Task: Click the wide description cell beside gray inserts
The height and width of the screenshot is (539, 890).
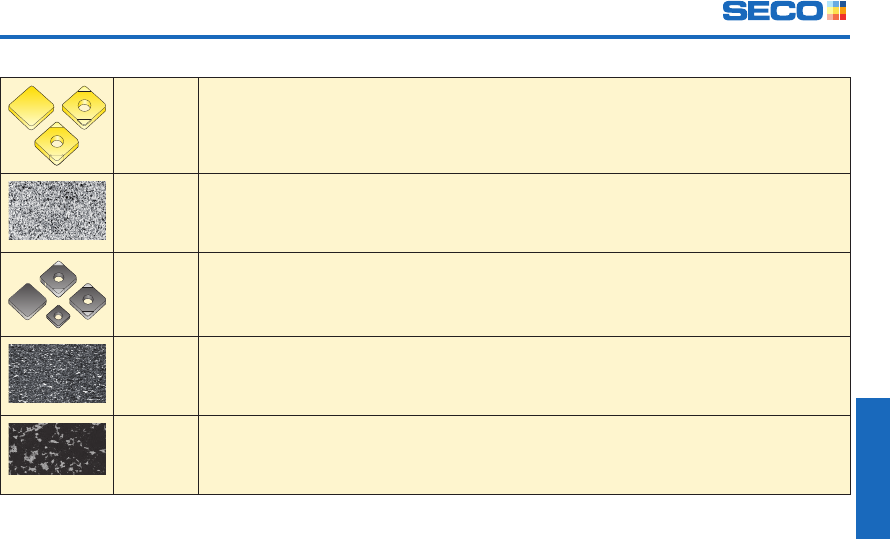Action: click(524, 294)
